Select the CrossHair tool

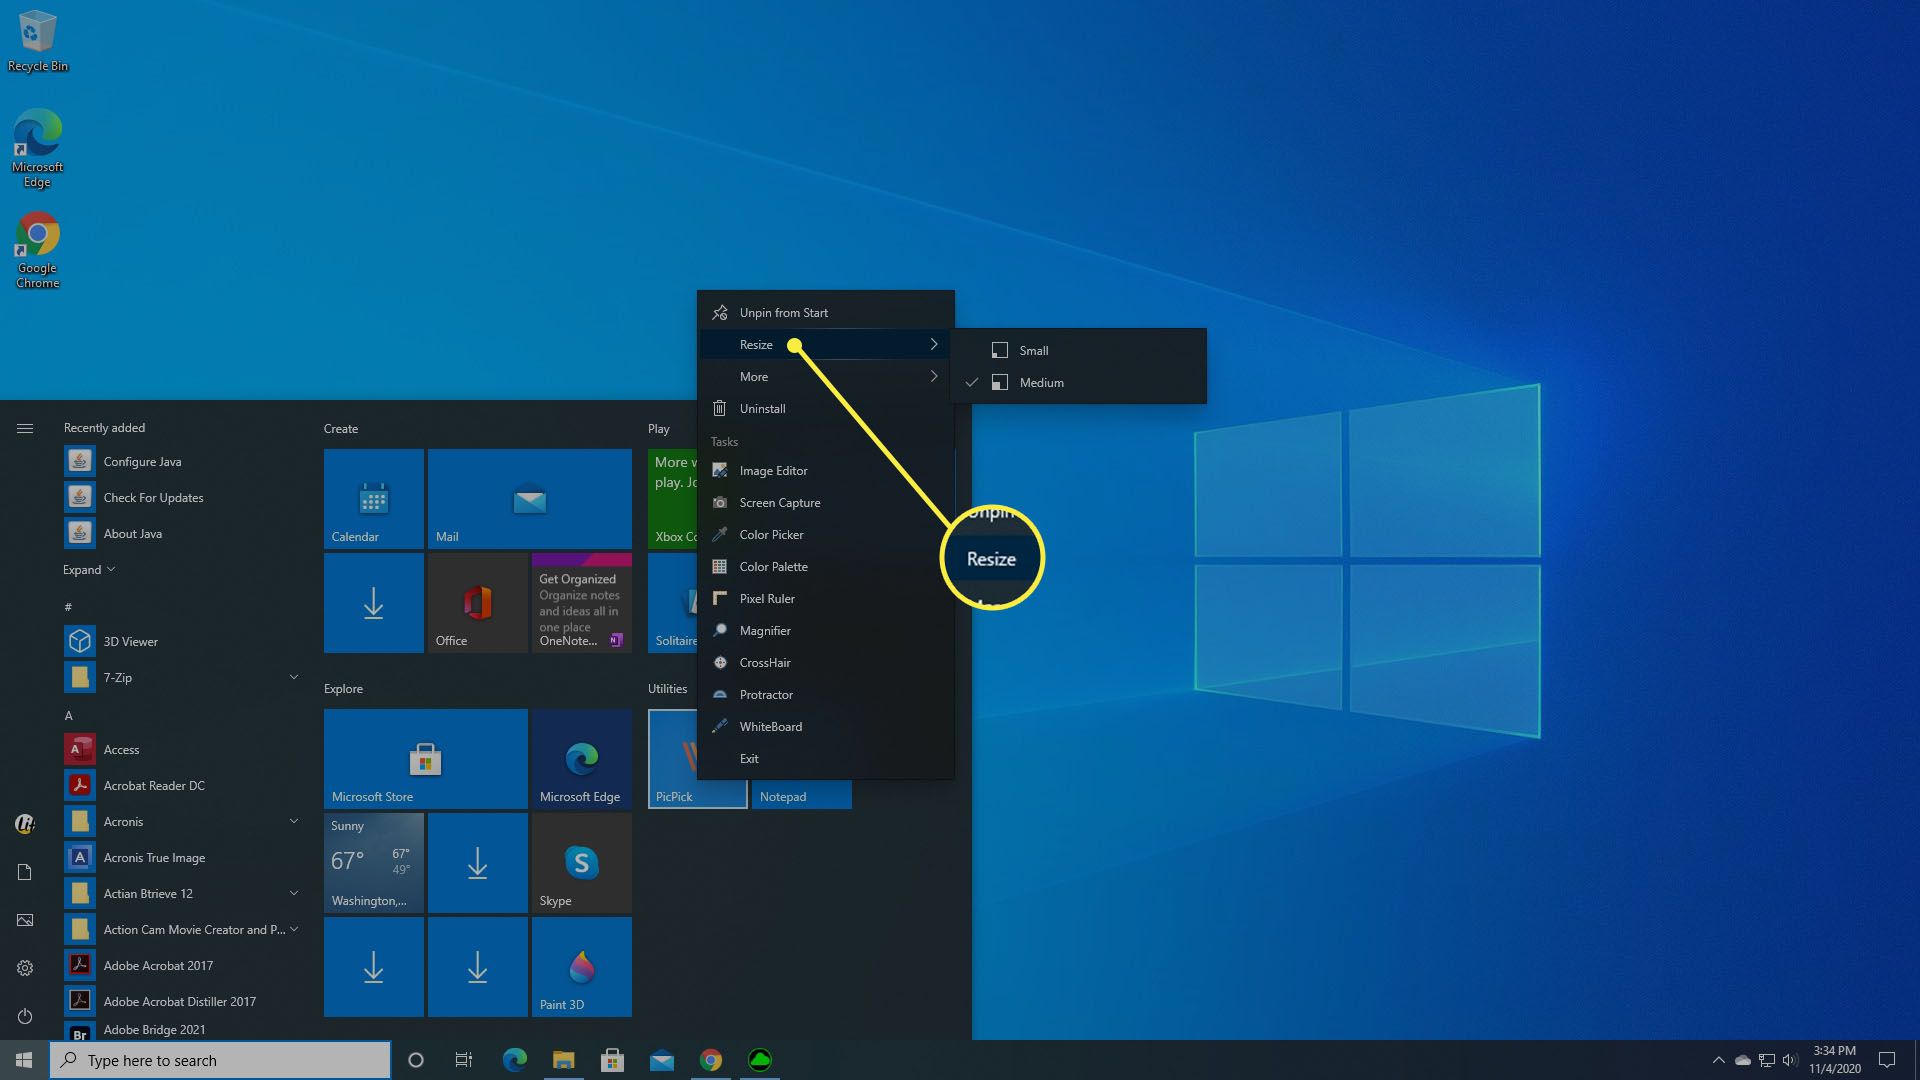pyautogui.click(x=766, y=662)
